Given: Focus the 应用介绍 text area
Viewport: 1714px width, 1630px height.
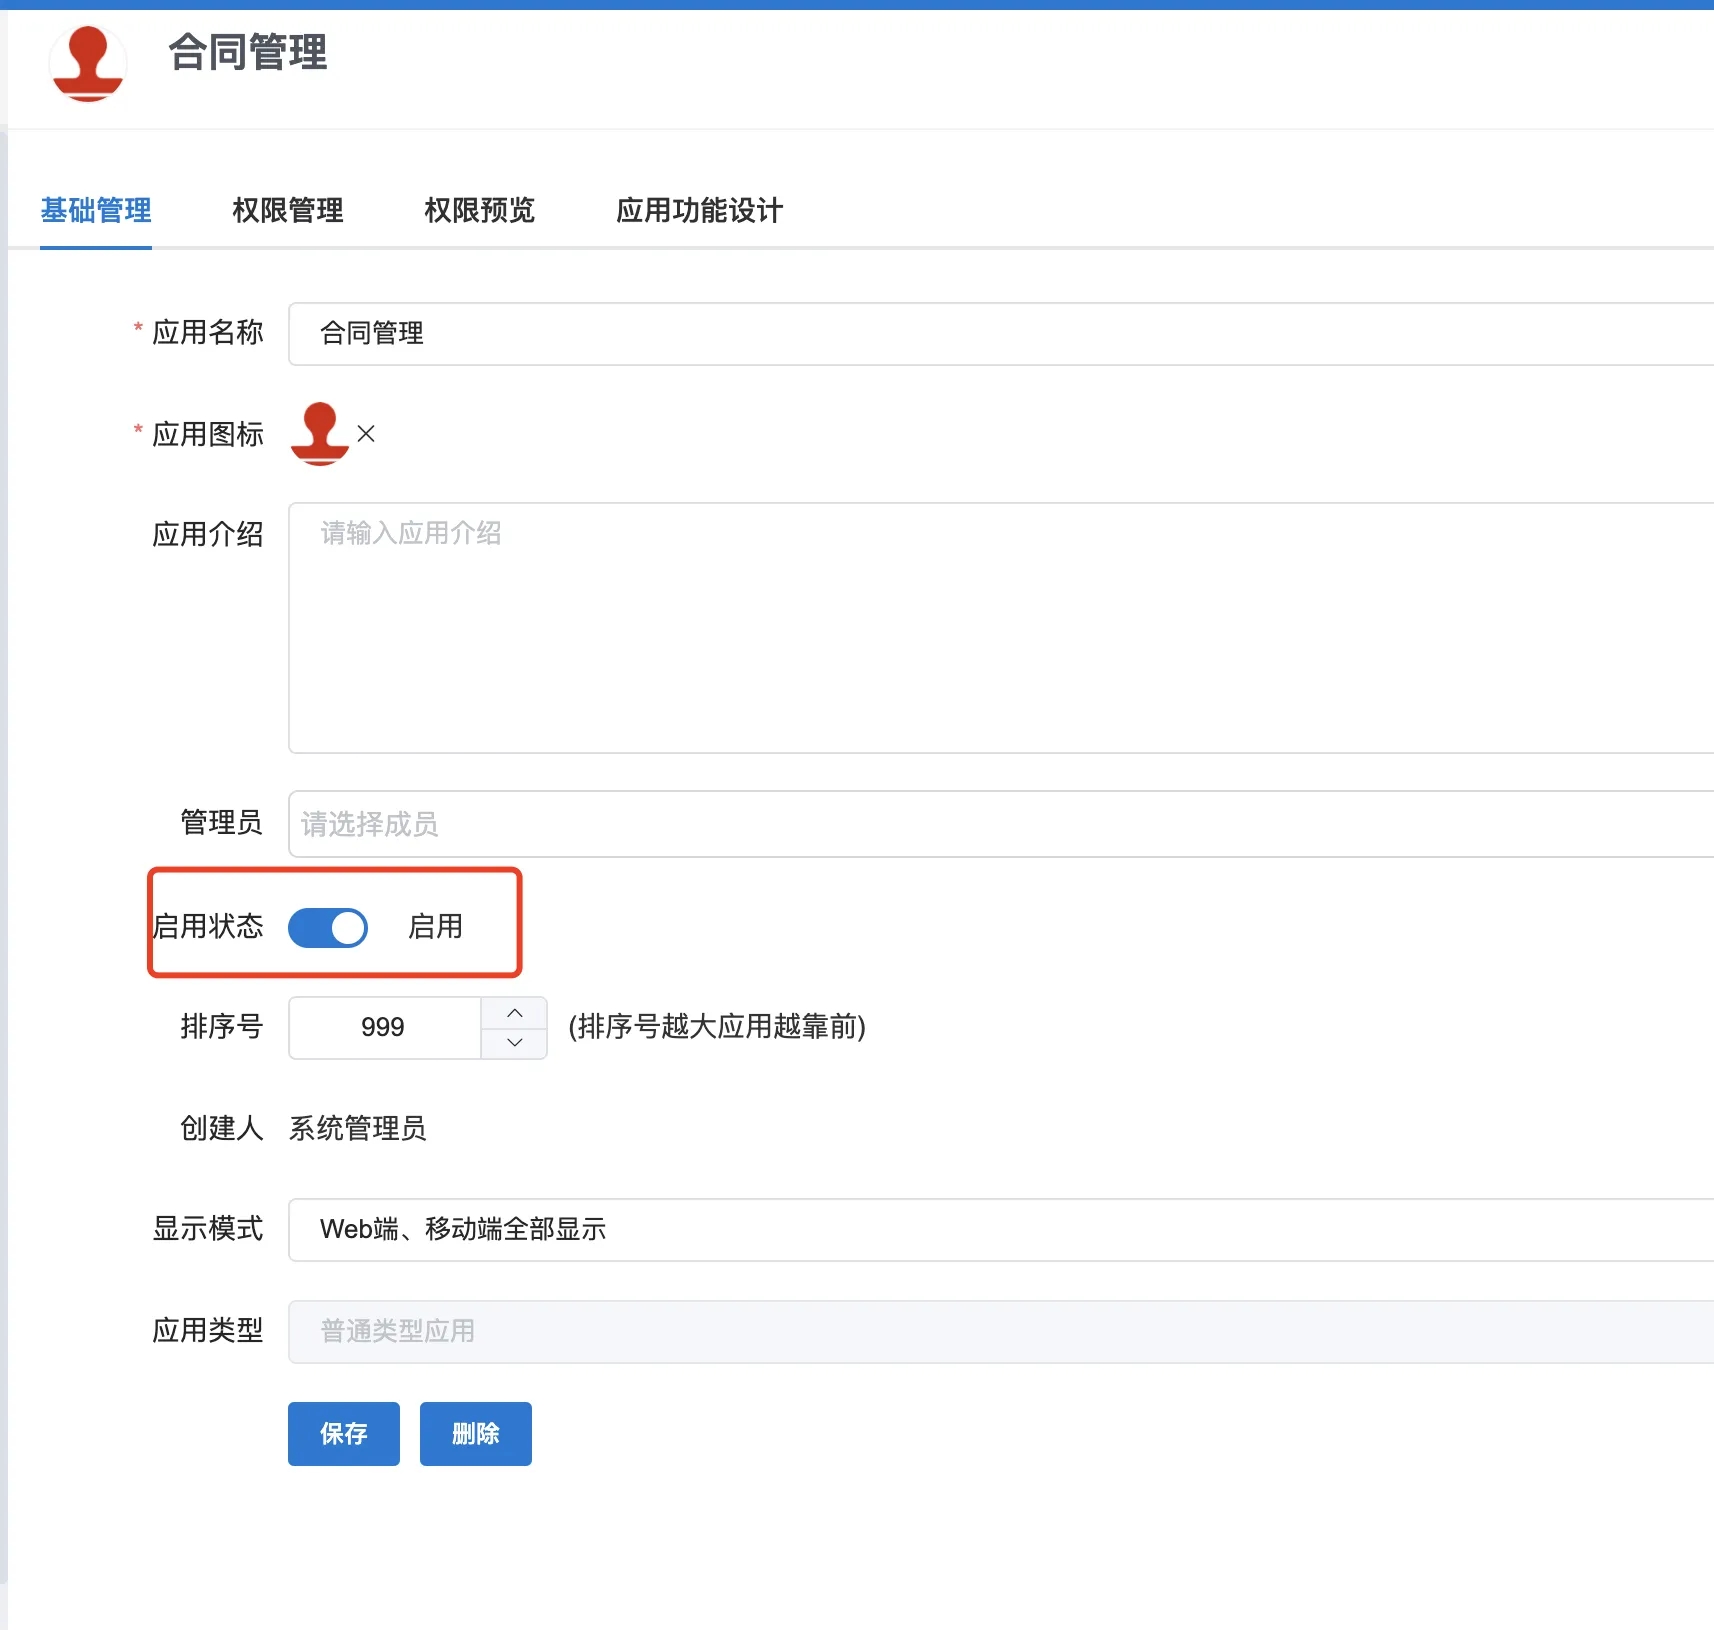Looking at the screenshot, I should click(1000, 627).
